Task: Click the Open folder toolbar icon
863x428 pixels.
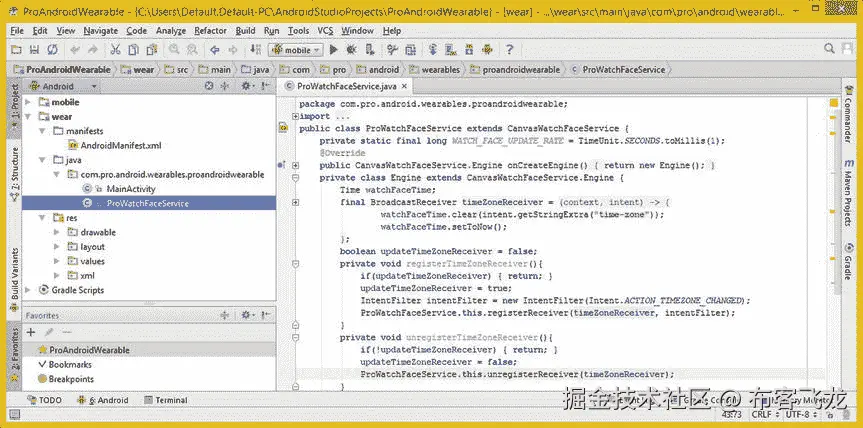Action: click(17, 50)
